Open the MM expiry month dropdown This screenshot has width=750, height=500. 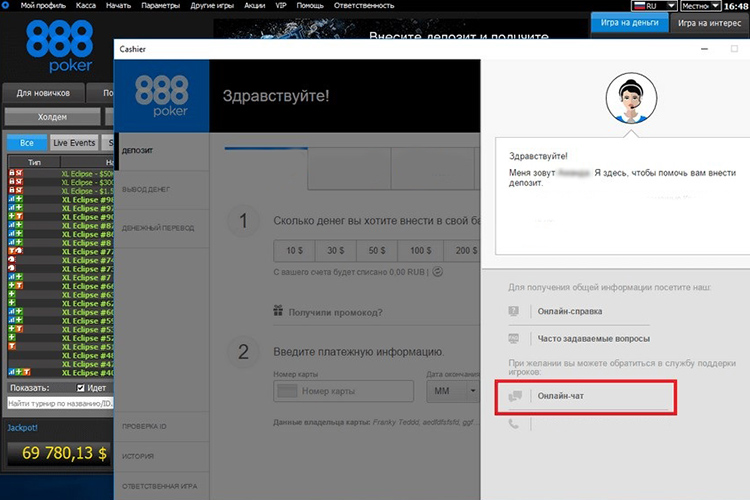[x=452, y=391]
